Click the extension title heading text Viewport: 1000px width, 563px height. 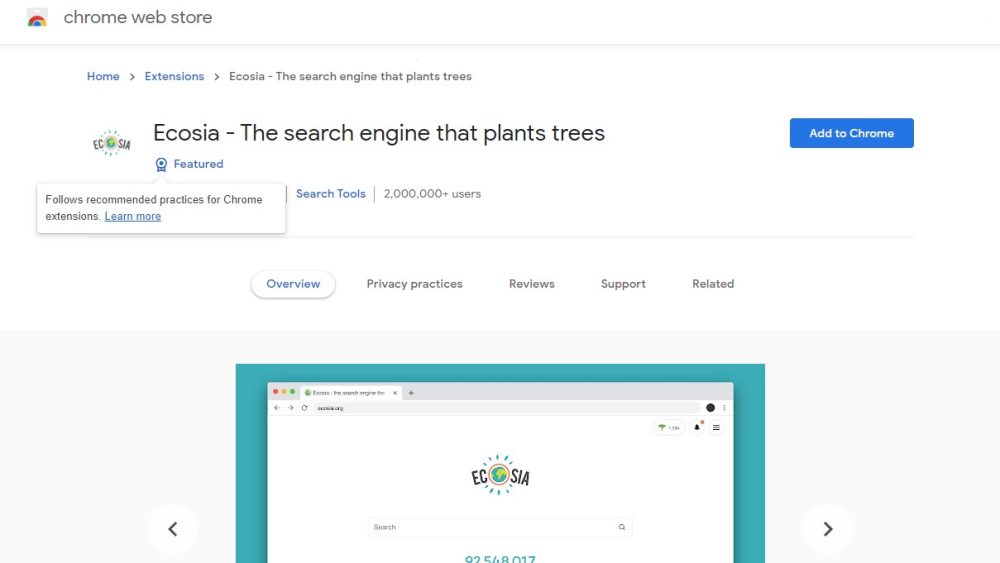tap(379, 133)
